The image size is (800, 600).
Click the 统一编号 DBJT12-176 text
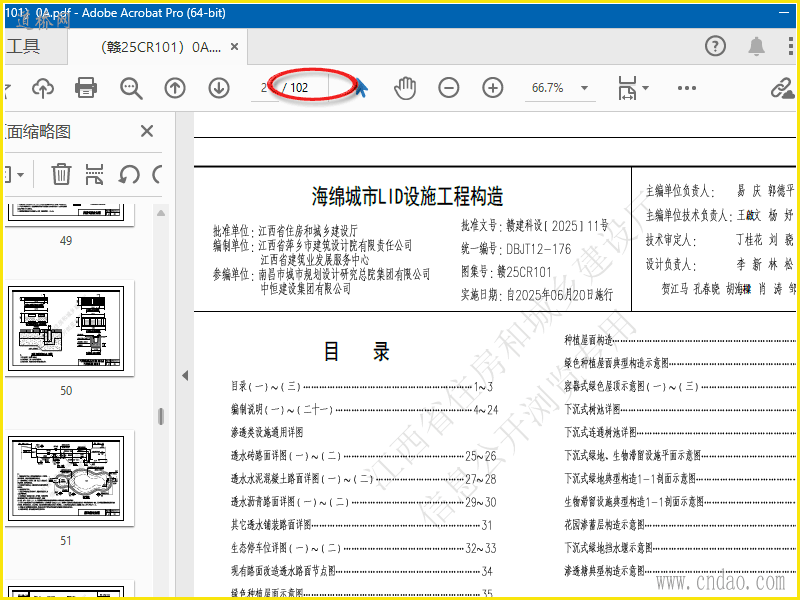click(516, 249)
